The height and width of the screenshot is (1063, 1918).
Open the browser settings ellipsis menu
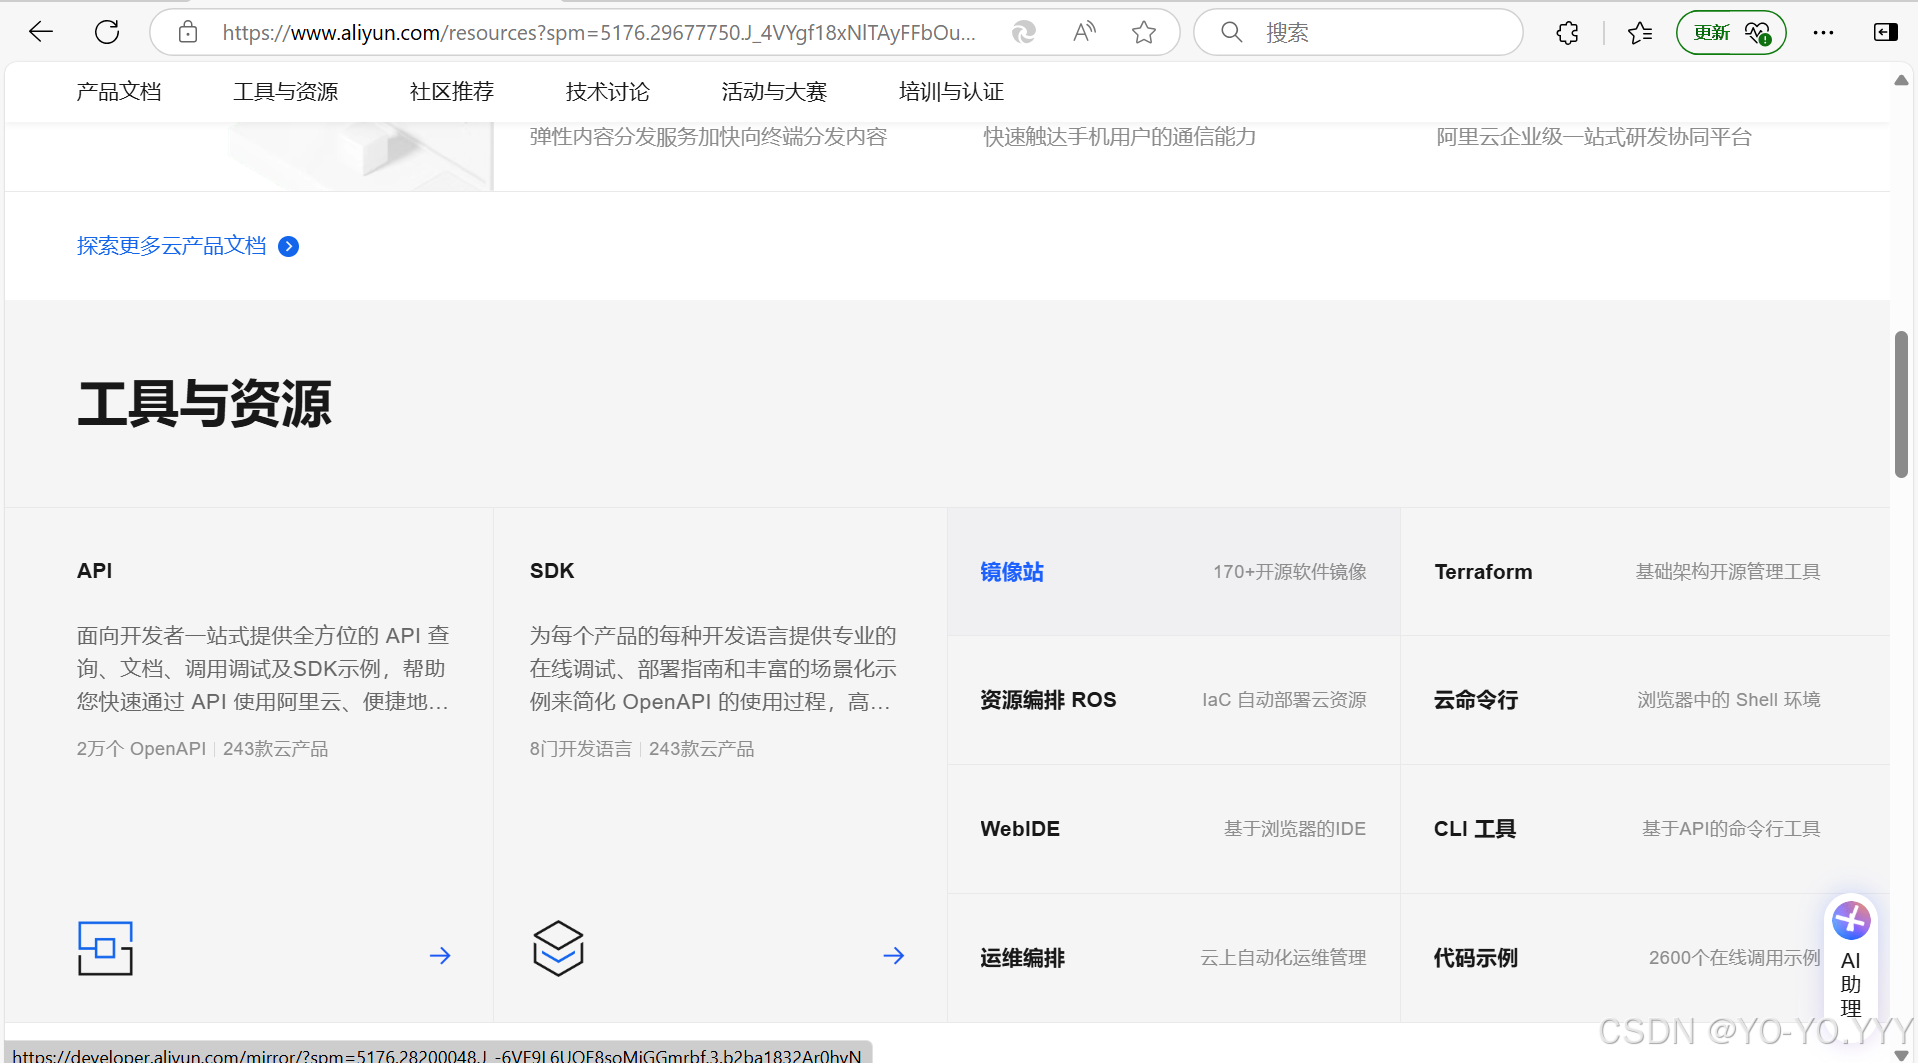(x=1823, y=33)
